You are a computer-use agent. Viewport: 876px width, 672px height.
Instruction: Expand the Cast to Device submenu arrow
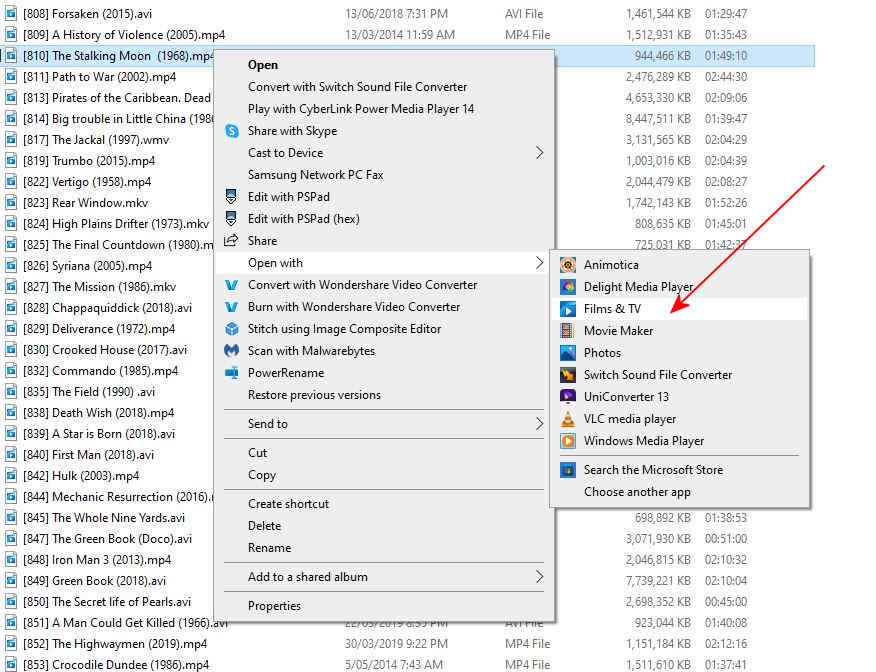(x=539, y=152)
